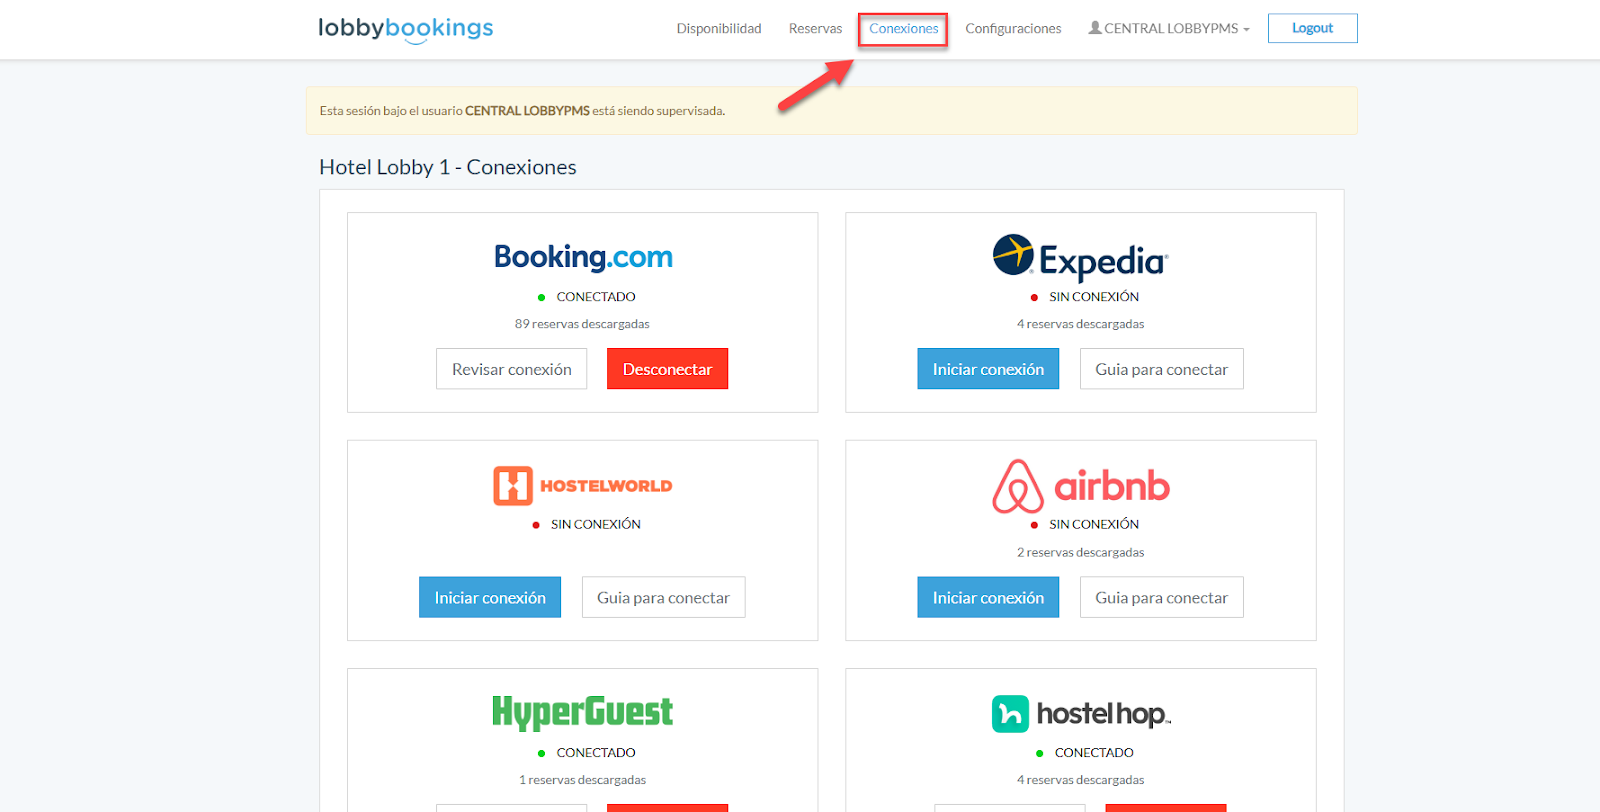Screen dimensions: 1600x812
Task: Click the 'Hotel Lobby 1 - Conexiones' heading
Action: (448, 167)
